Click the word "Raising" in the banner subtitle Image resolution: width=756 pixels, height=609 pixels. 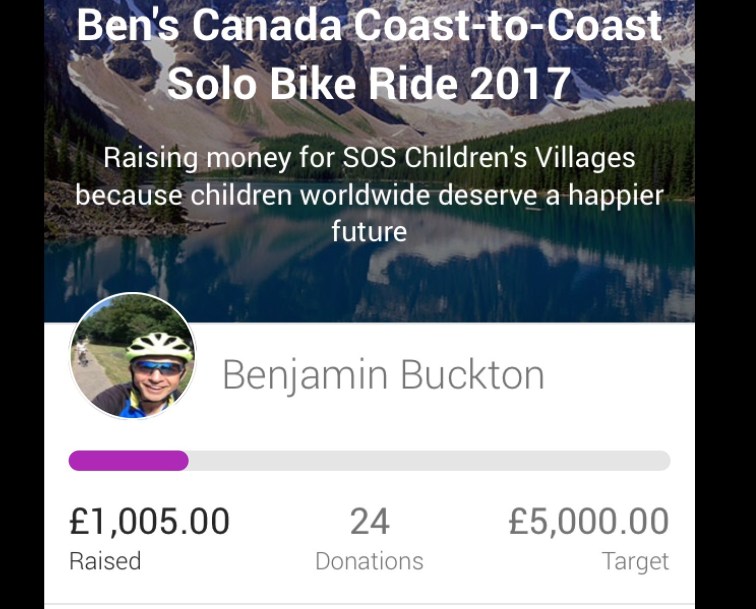tap(151, 157)
